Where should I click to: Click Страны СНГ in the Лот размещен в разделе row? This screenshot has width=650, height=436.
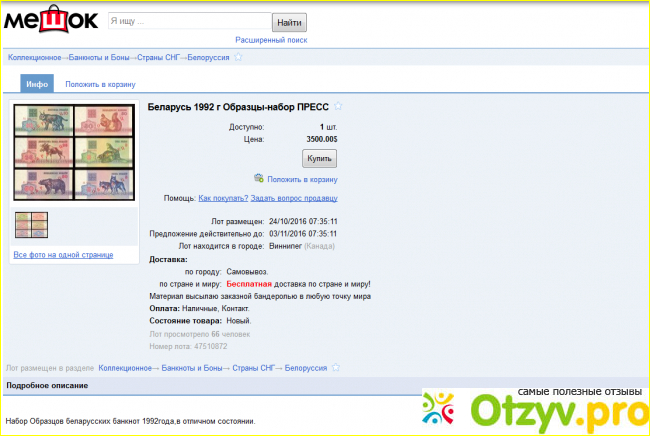253,368
